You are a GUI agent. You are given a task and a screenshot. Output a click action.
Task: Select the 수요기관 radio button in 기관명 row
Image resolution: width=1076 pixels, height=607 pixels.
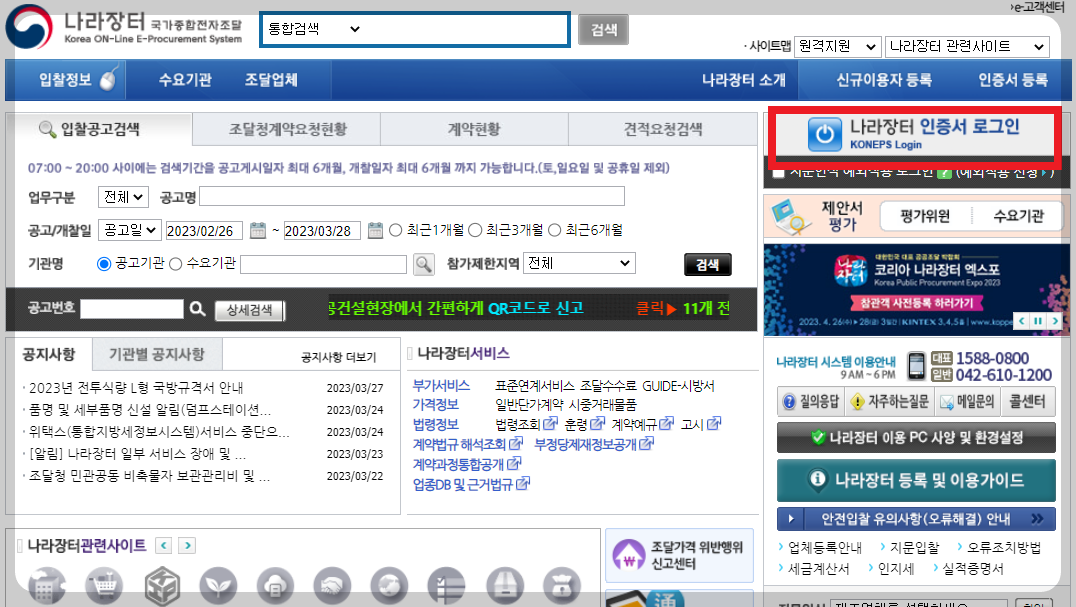[x=176, y=264]
